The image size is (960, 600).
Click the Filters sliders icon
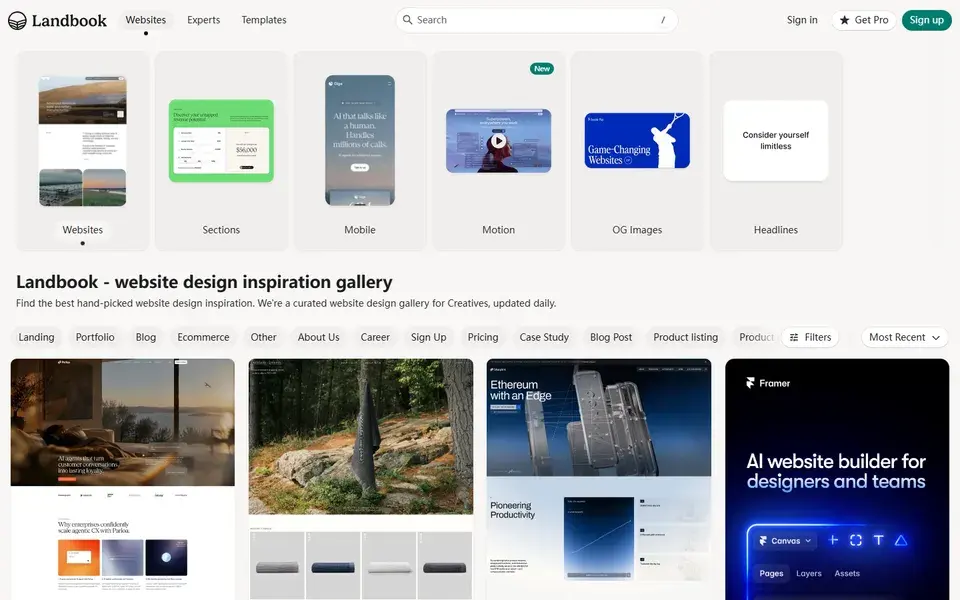pos(794,337)
